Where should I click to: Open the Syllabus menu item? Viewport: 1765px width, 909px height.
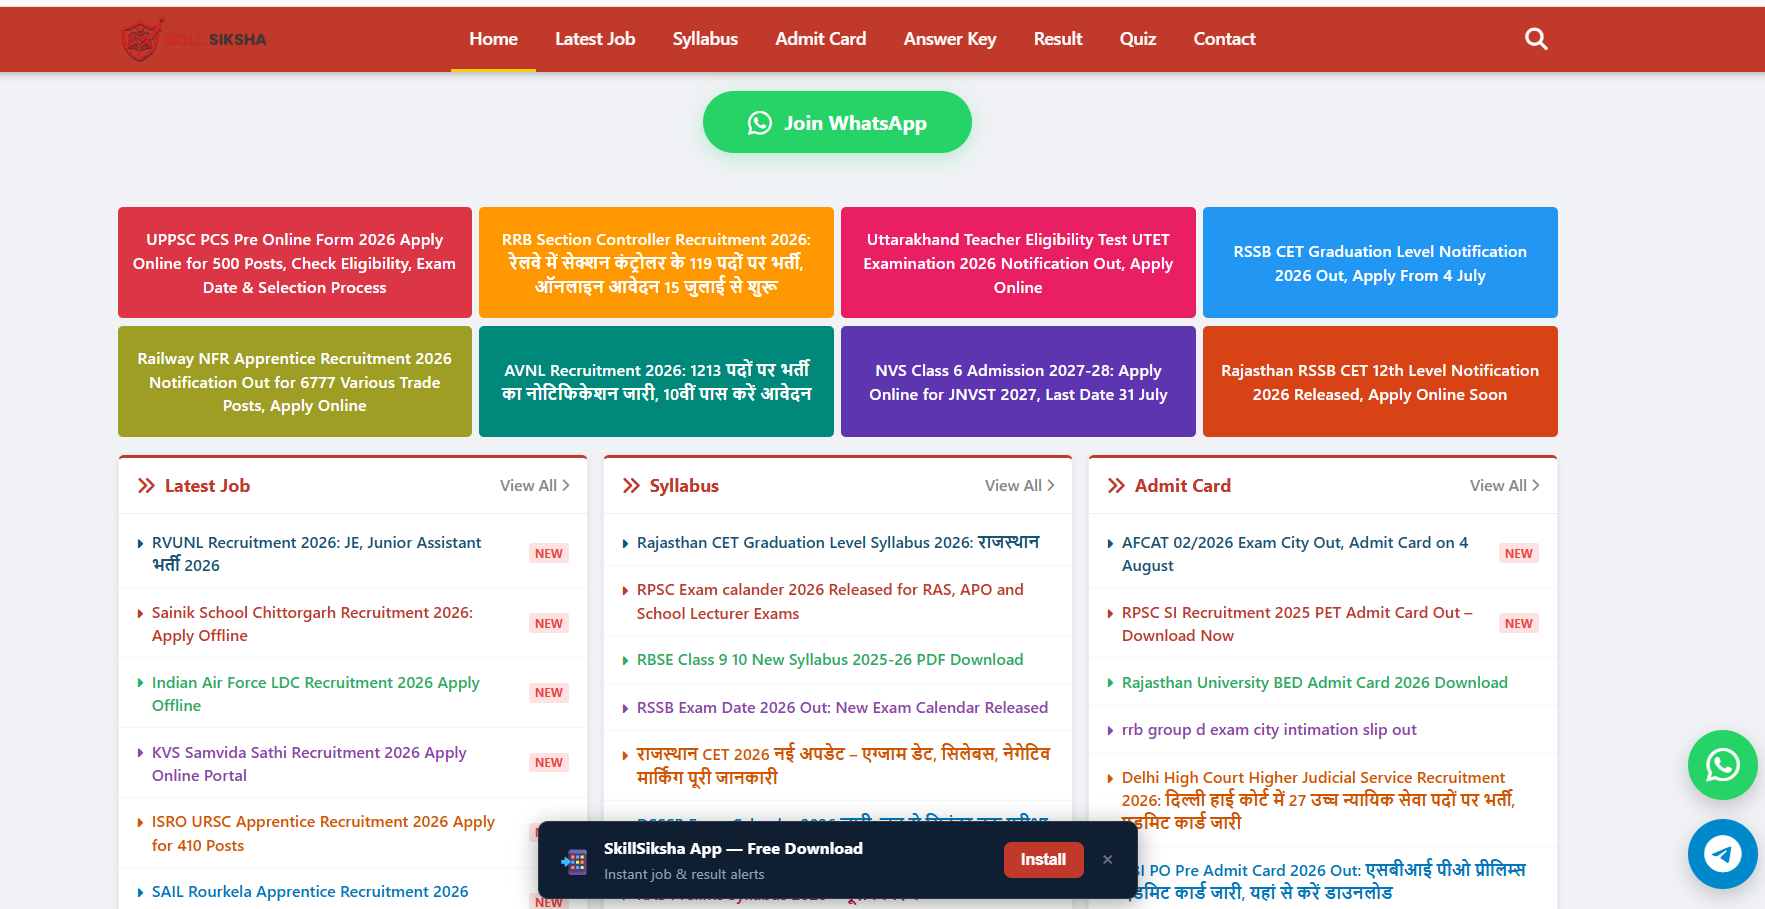705,39
